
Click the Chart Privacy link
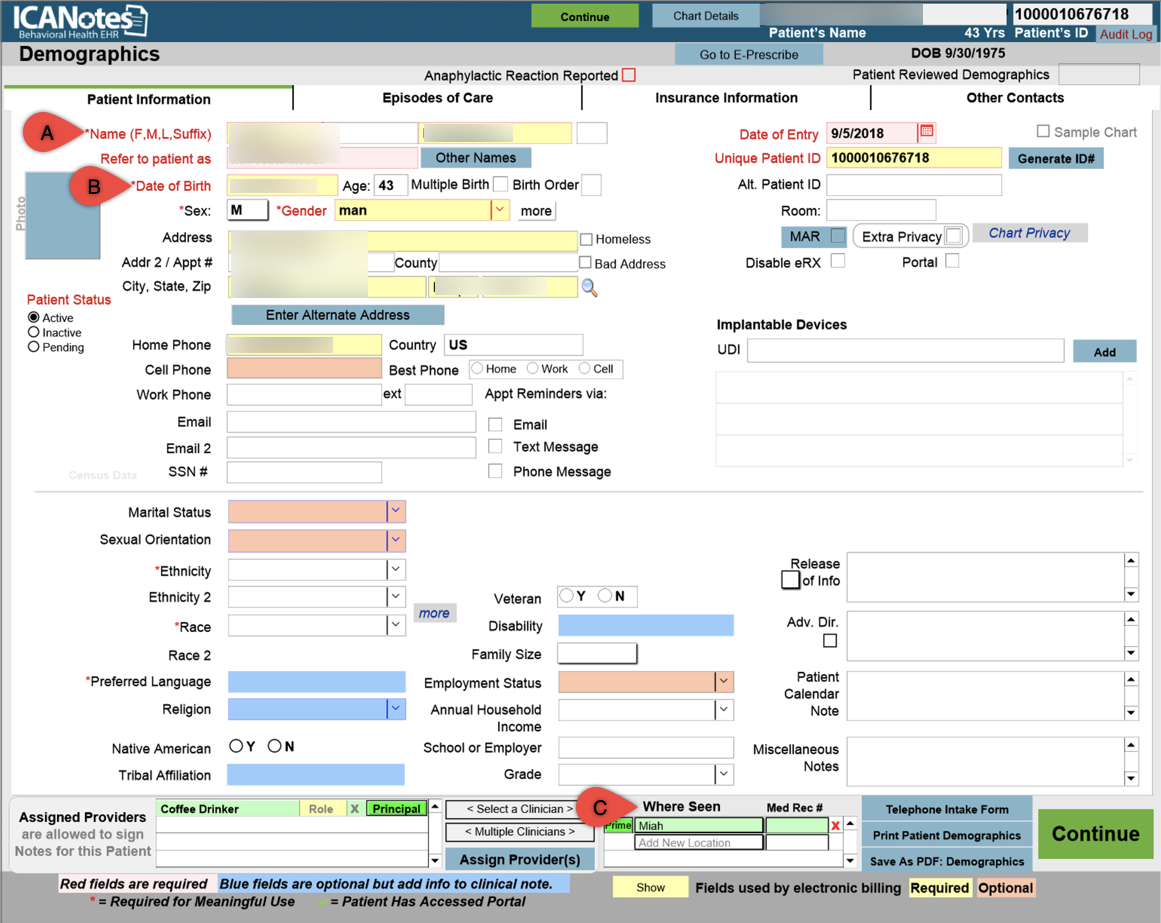click(x=1030, y=232)
